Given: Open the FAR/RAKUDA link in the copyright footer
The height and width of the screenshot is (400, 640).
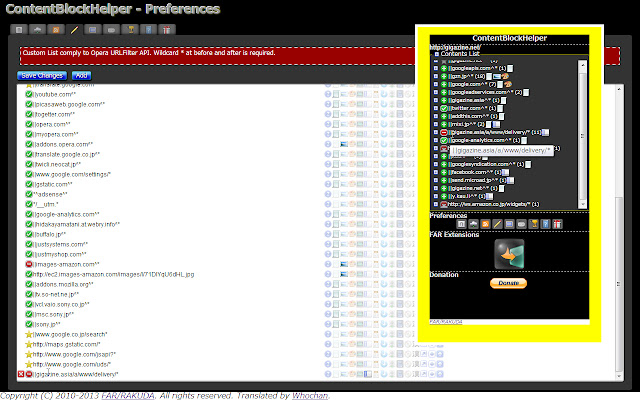Looking at the screenshot, I should pos(128,395).
